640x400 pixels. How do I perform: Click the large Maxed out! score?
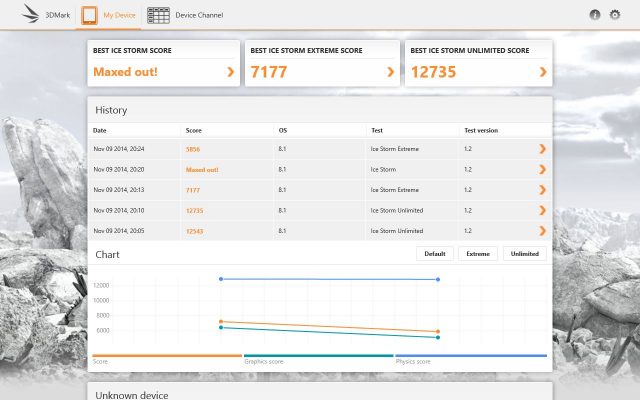pyautogui.click(x=125, y=72)
